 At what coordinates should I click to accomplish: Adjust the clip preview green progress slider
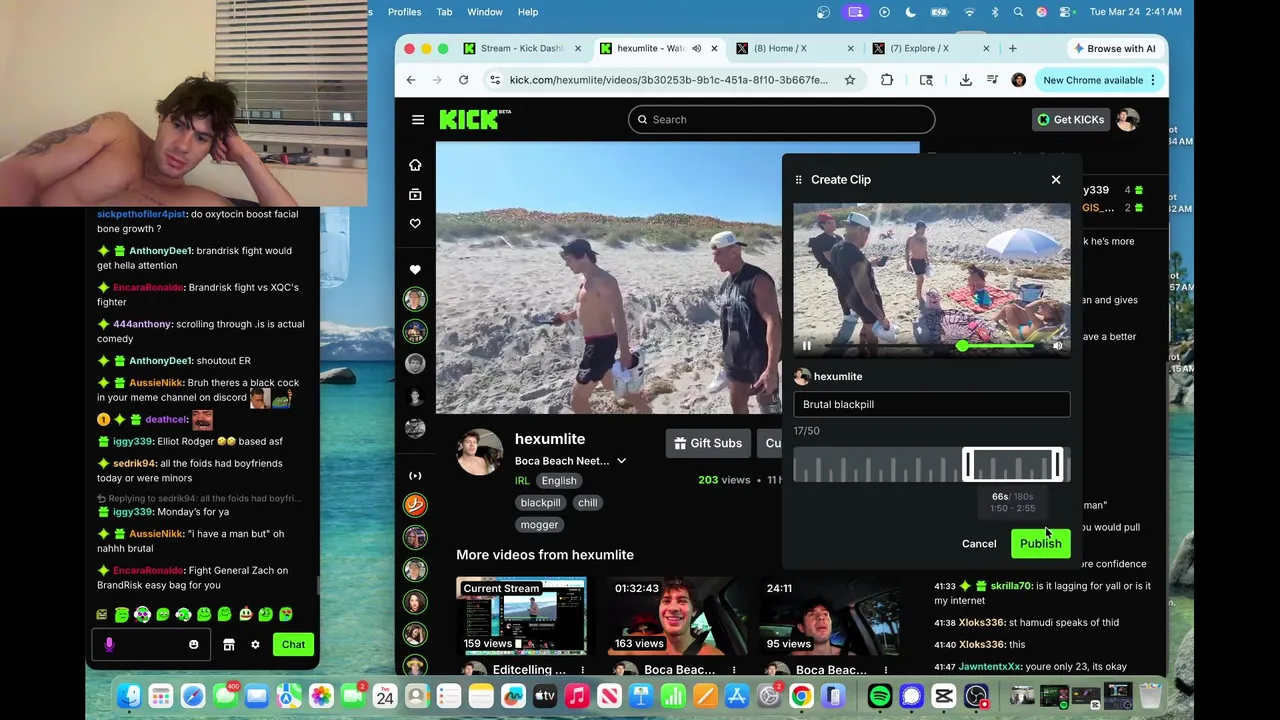[x=962, y=346]
